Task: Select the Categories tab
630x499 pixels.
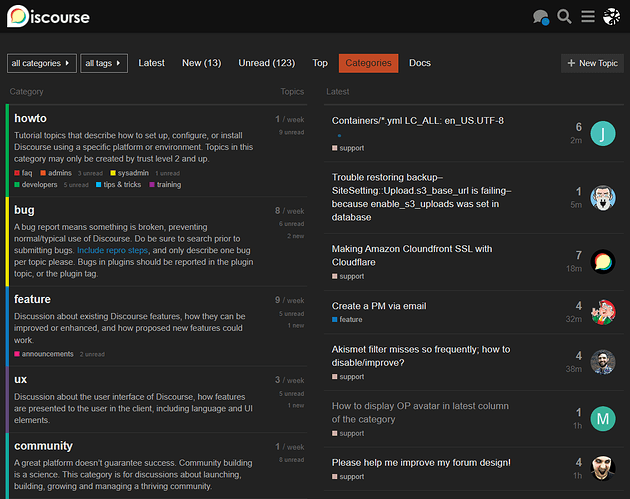Action: click(368, 63)
